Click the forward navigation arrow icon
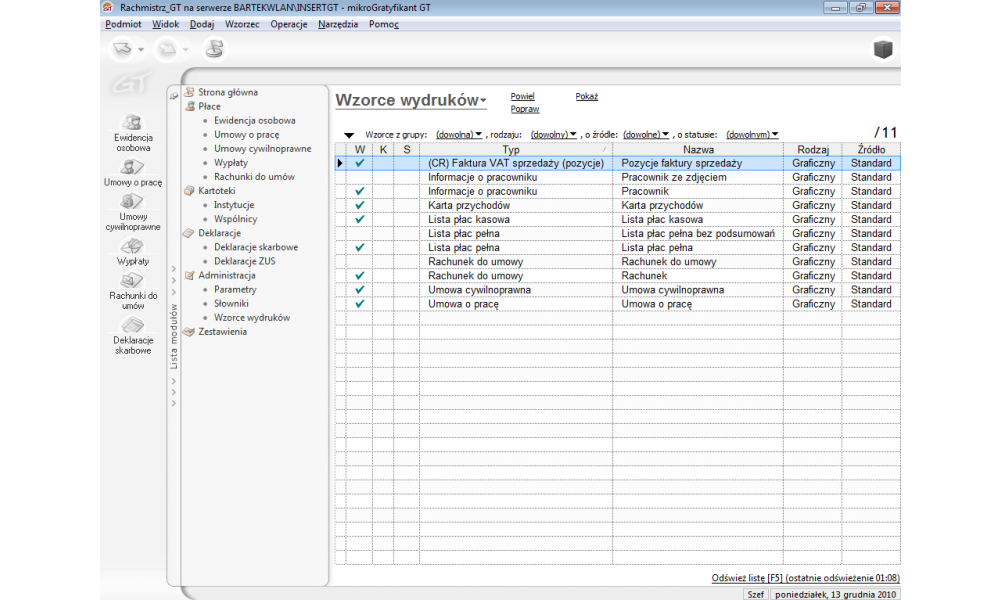This screenshot has height=600, width=1000. coord(166,48)
